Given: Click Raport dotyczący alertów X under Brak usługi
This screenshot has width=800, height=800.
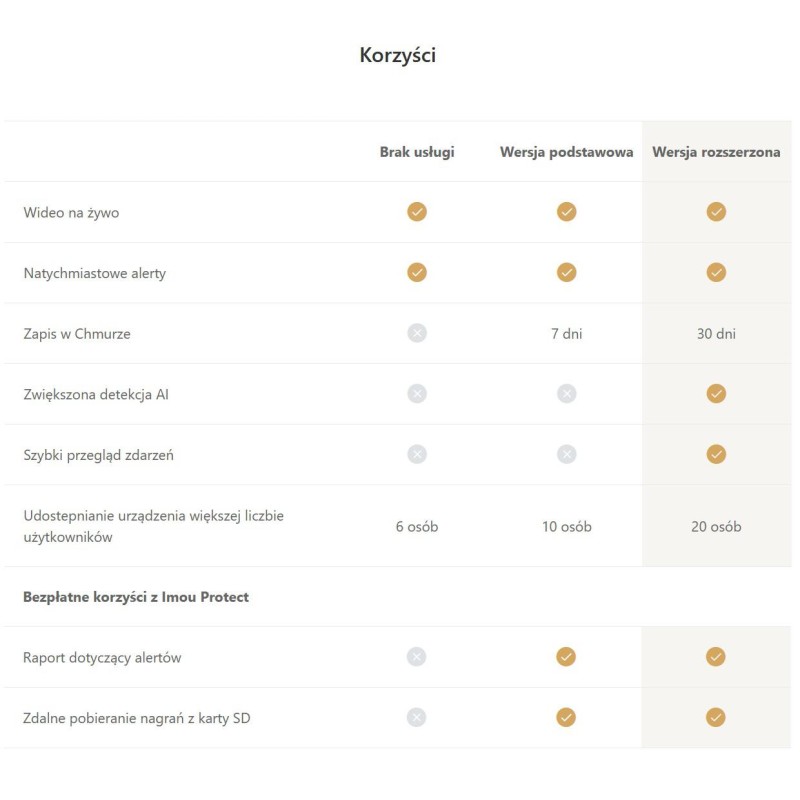Looking at the screenshot, I should (417, 657).
